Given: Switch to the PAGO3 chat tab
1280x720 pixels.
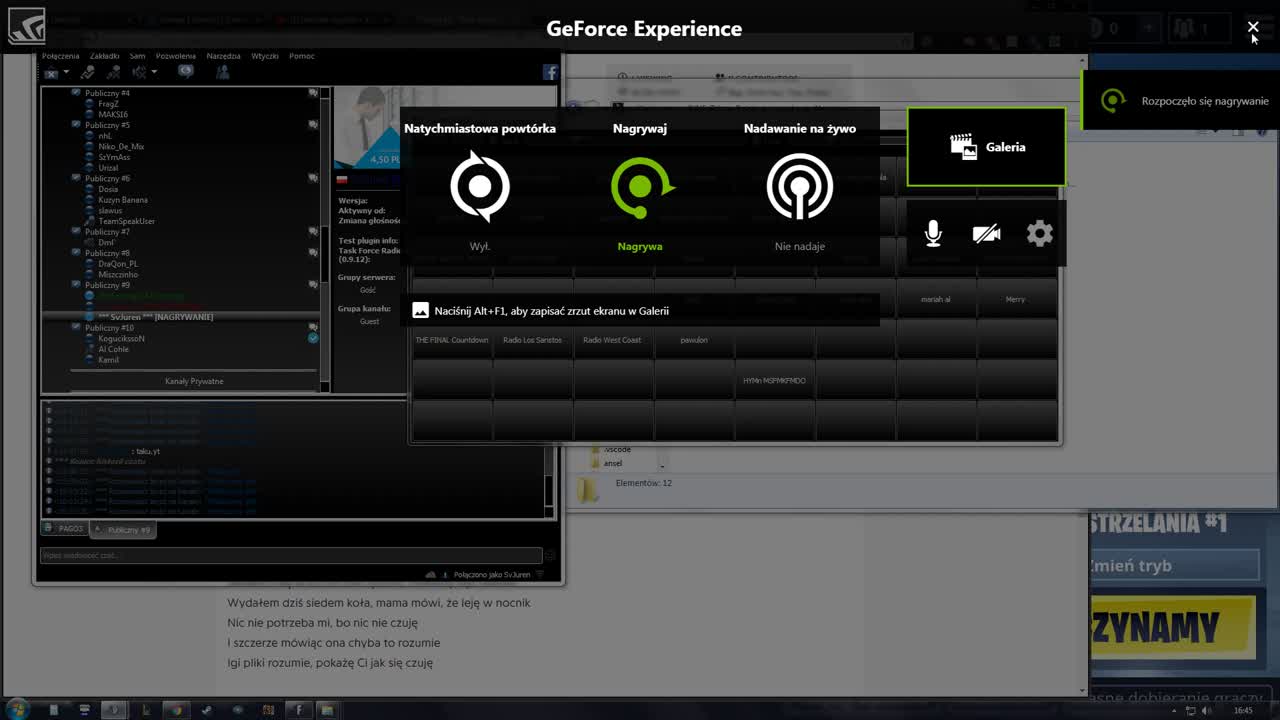Looking at the screenshot, I should coord(64,528).
